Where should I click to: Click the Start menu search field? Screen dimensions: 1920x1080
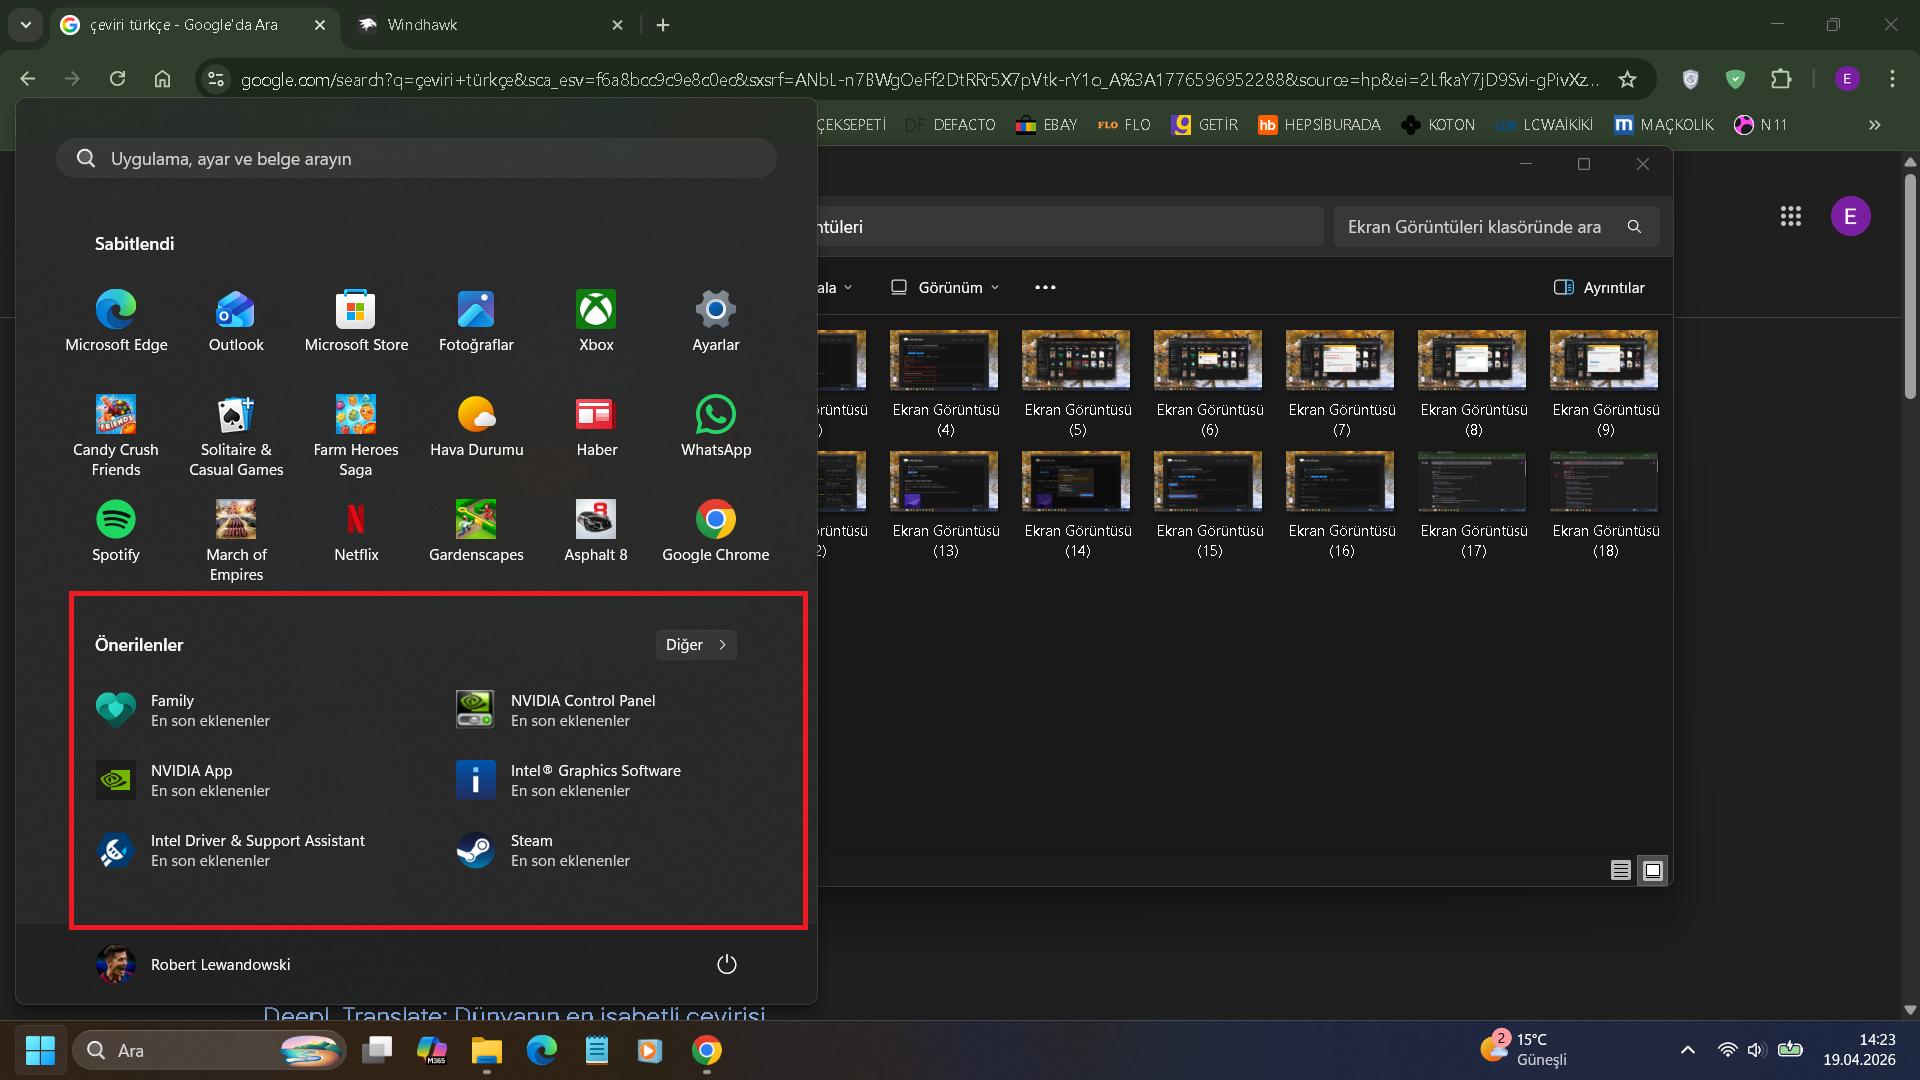click(x=416, y=158)
